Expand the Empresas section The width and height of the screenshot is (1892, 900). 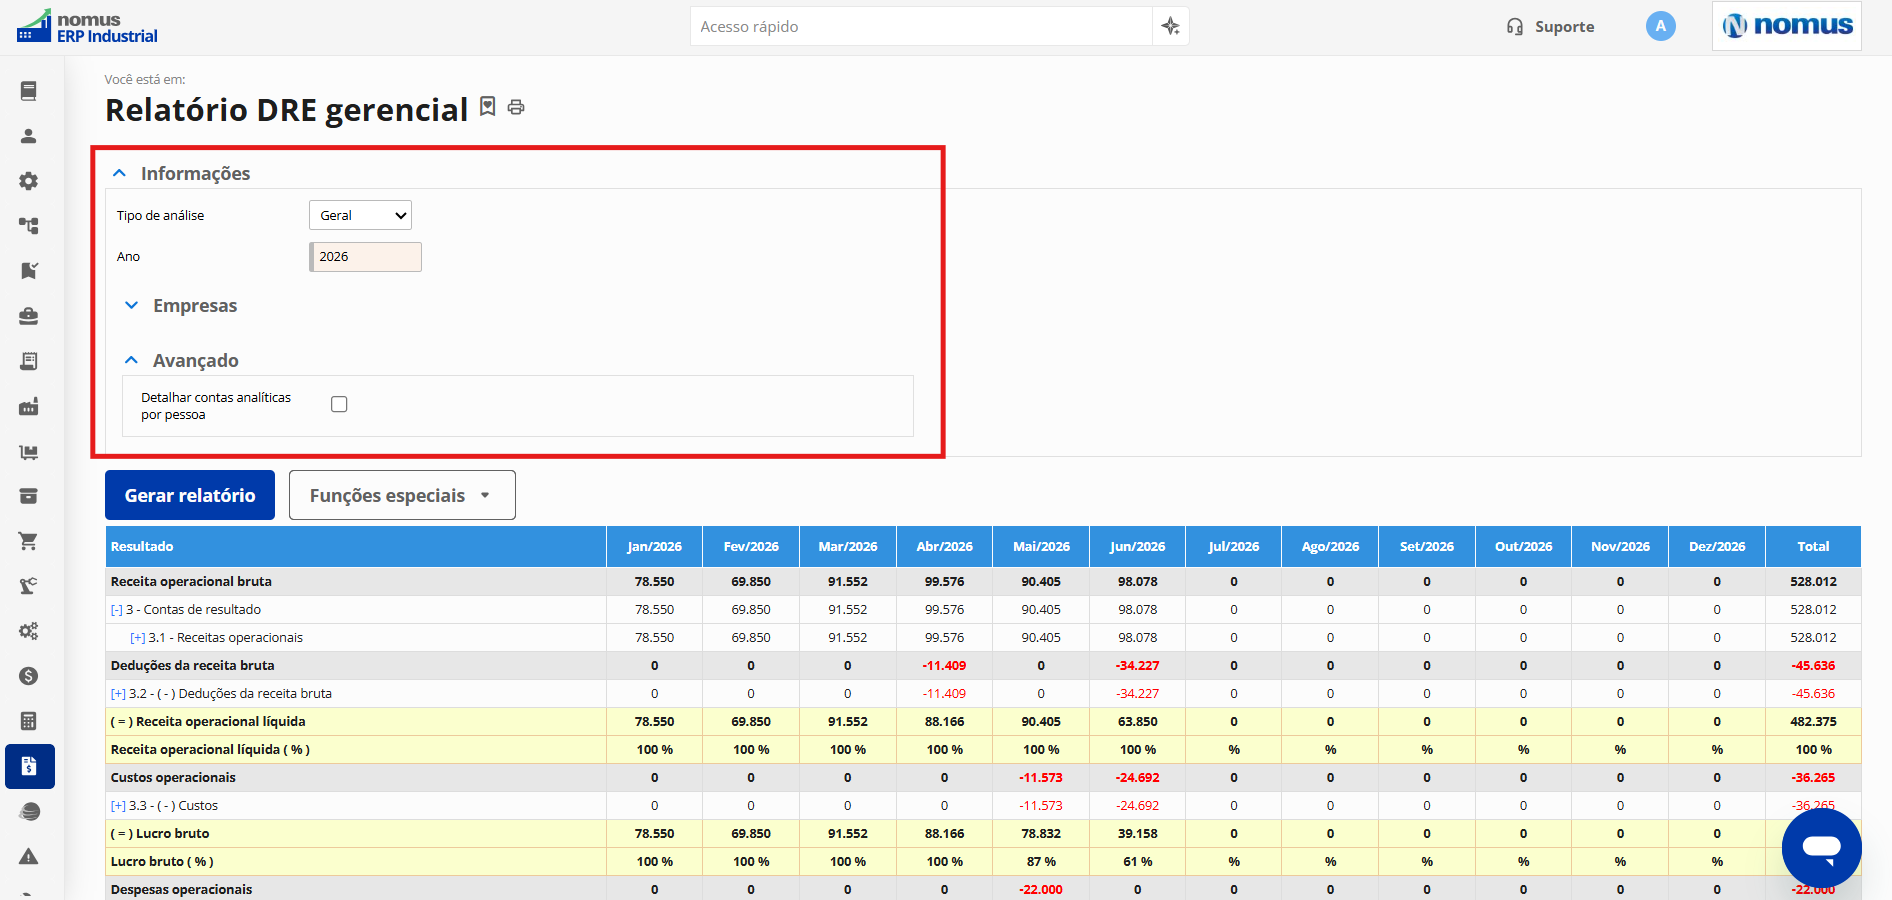(131, 305)
